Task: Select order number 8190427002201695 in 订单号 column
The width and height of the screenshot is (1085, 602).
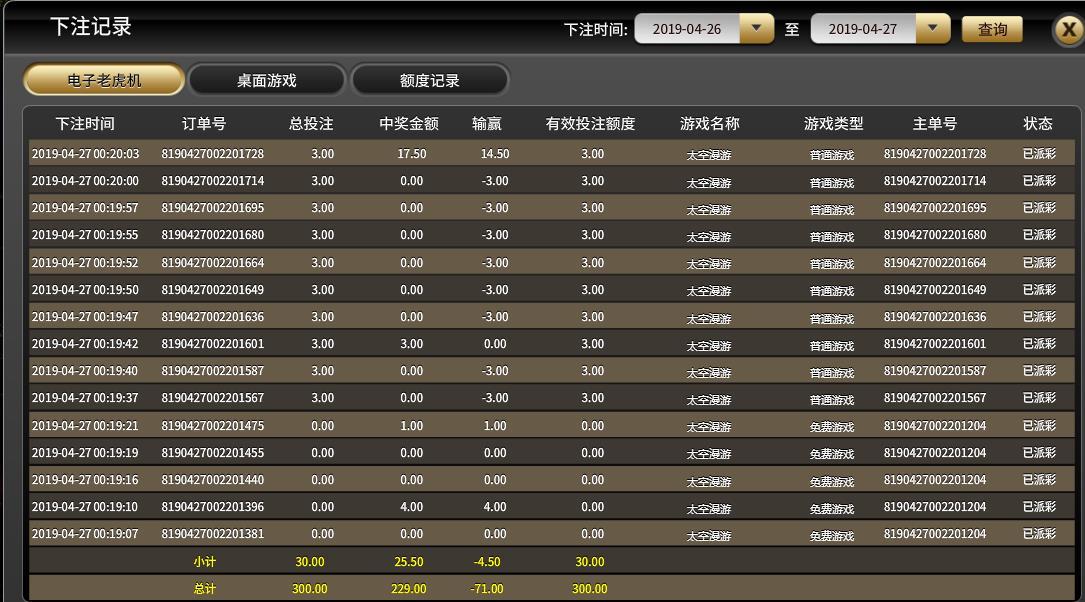Action: pyautogui.click(x=212, y=208)
